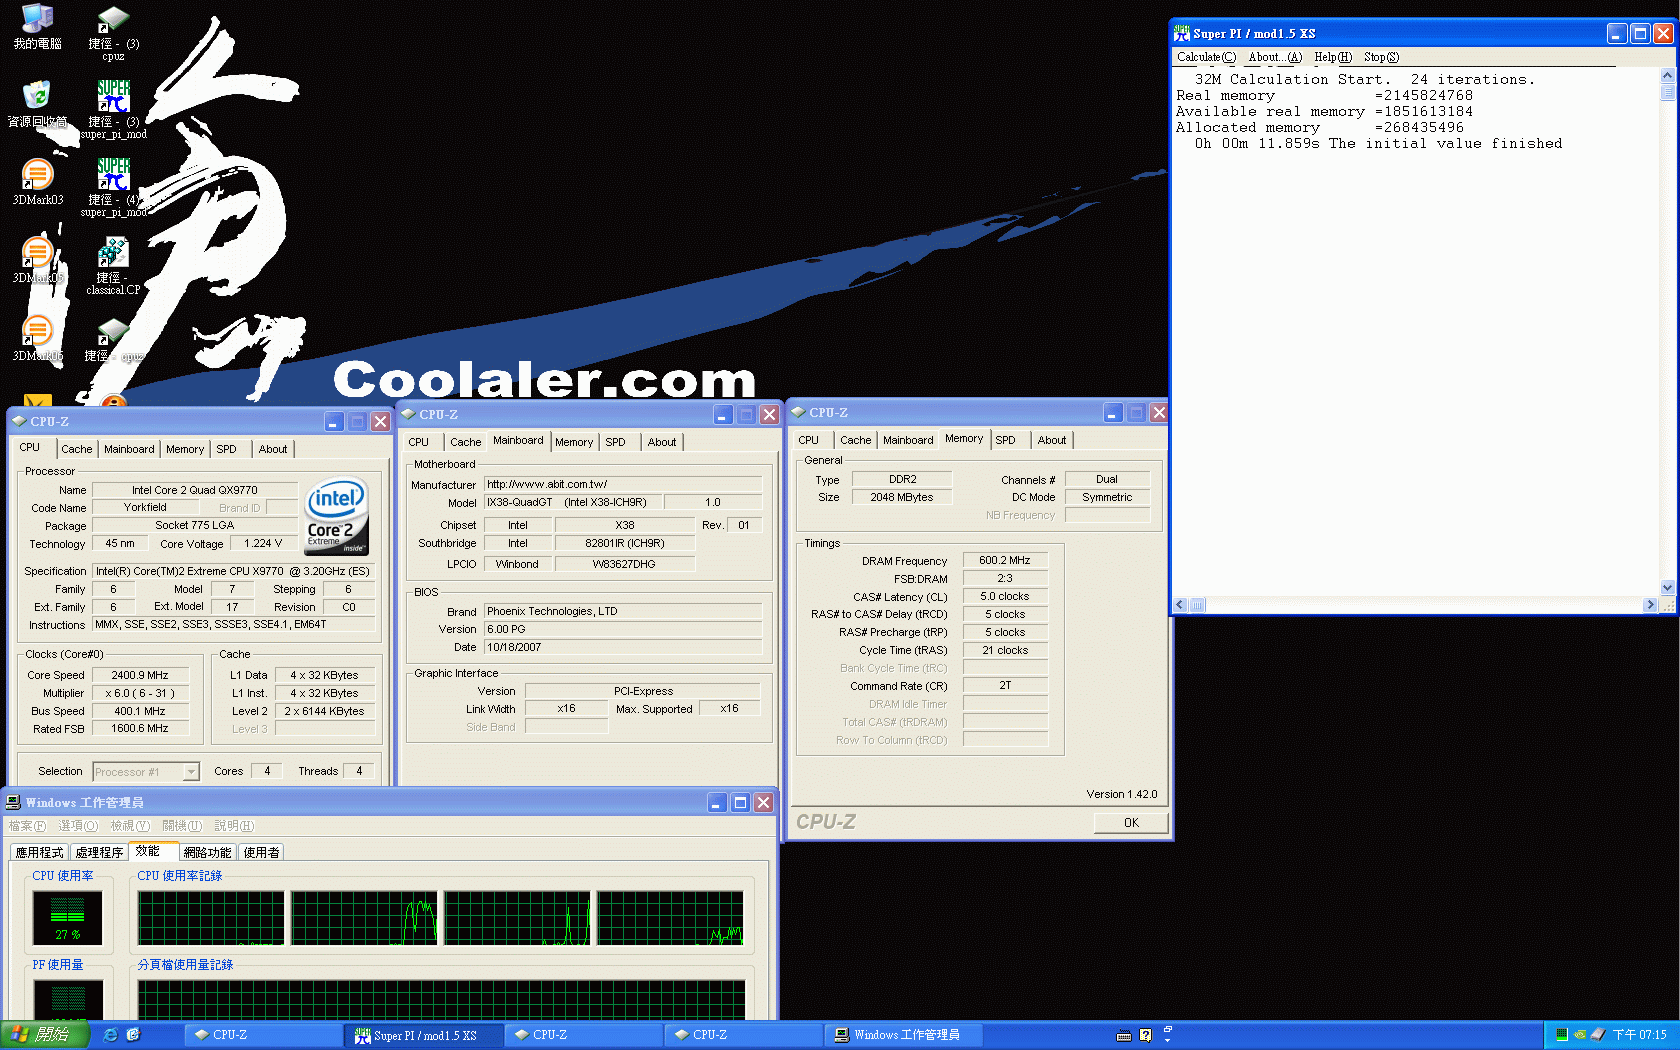Click the Core Voltage value 1.224 V

[x=263, y=543]
